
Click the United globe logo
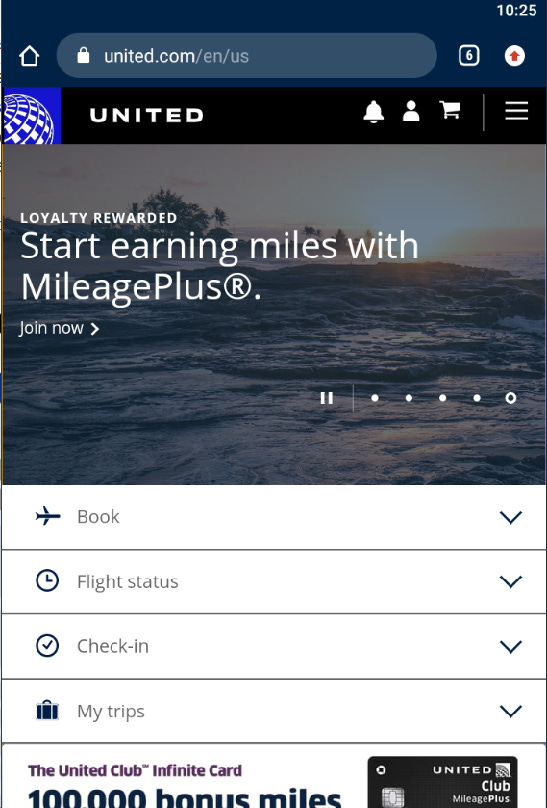click(x=31, y=116)
